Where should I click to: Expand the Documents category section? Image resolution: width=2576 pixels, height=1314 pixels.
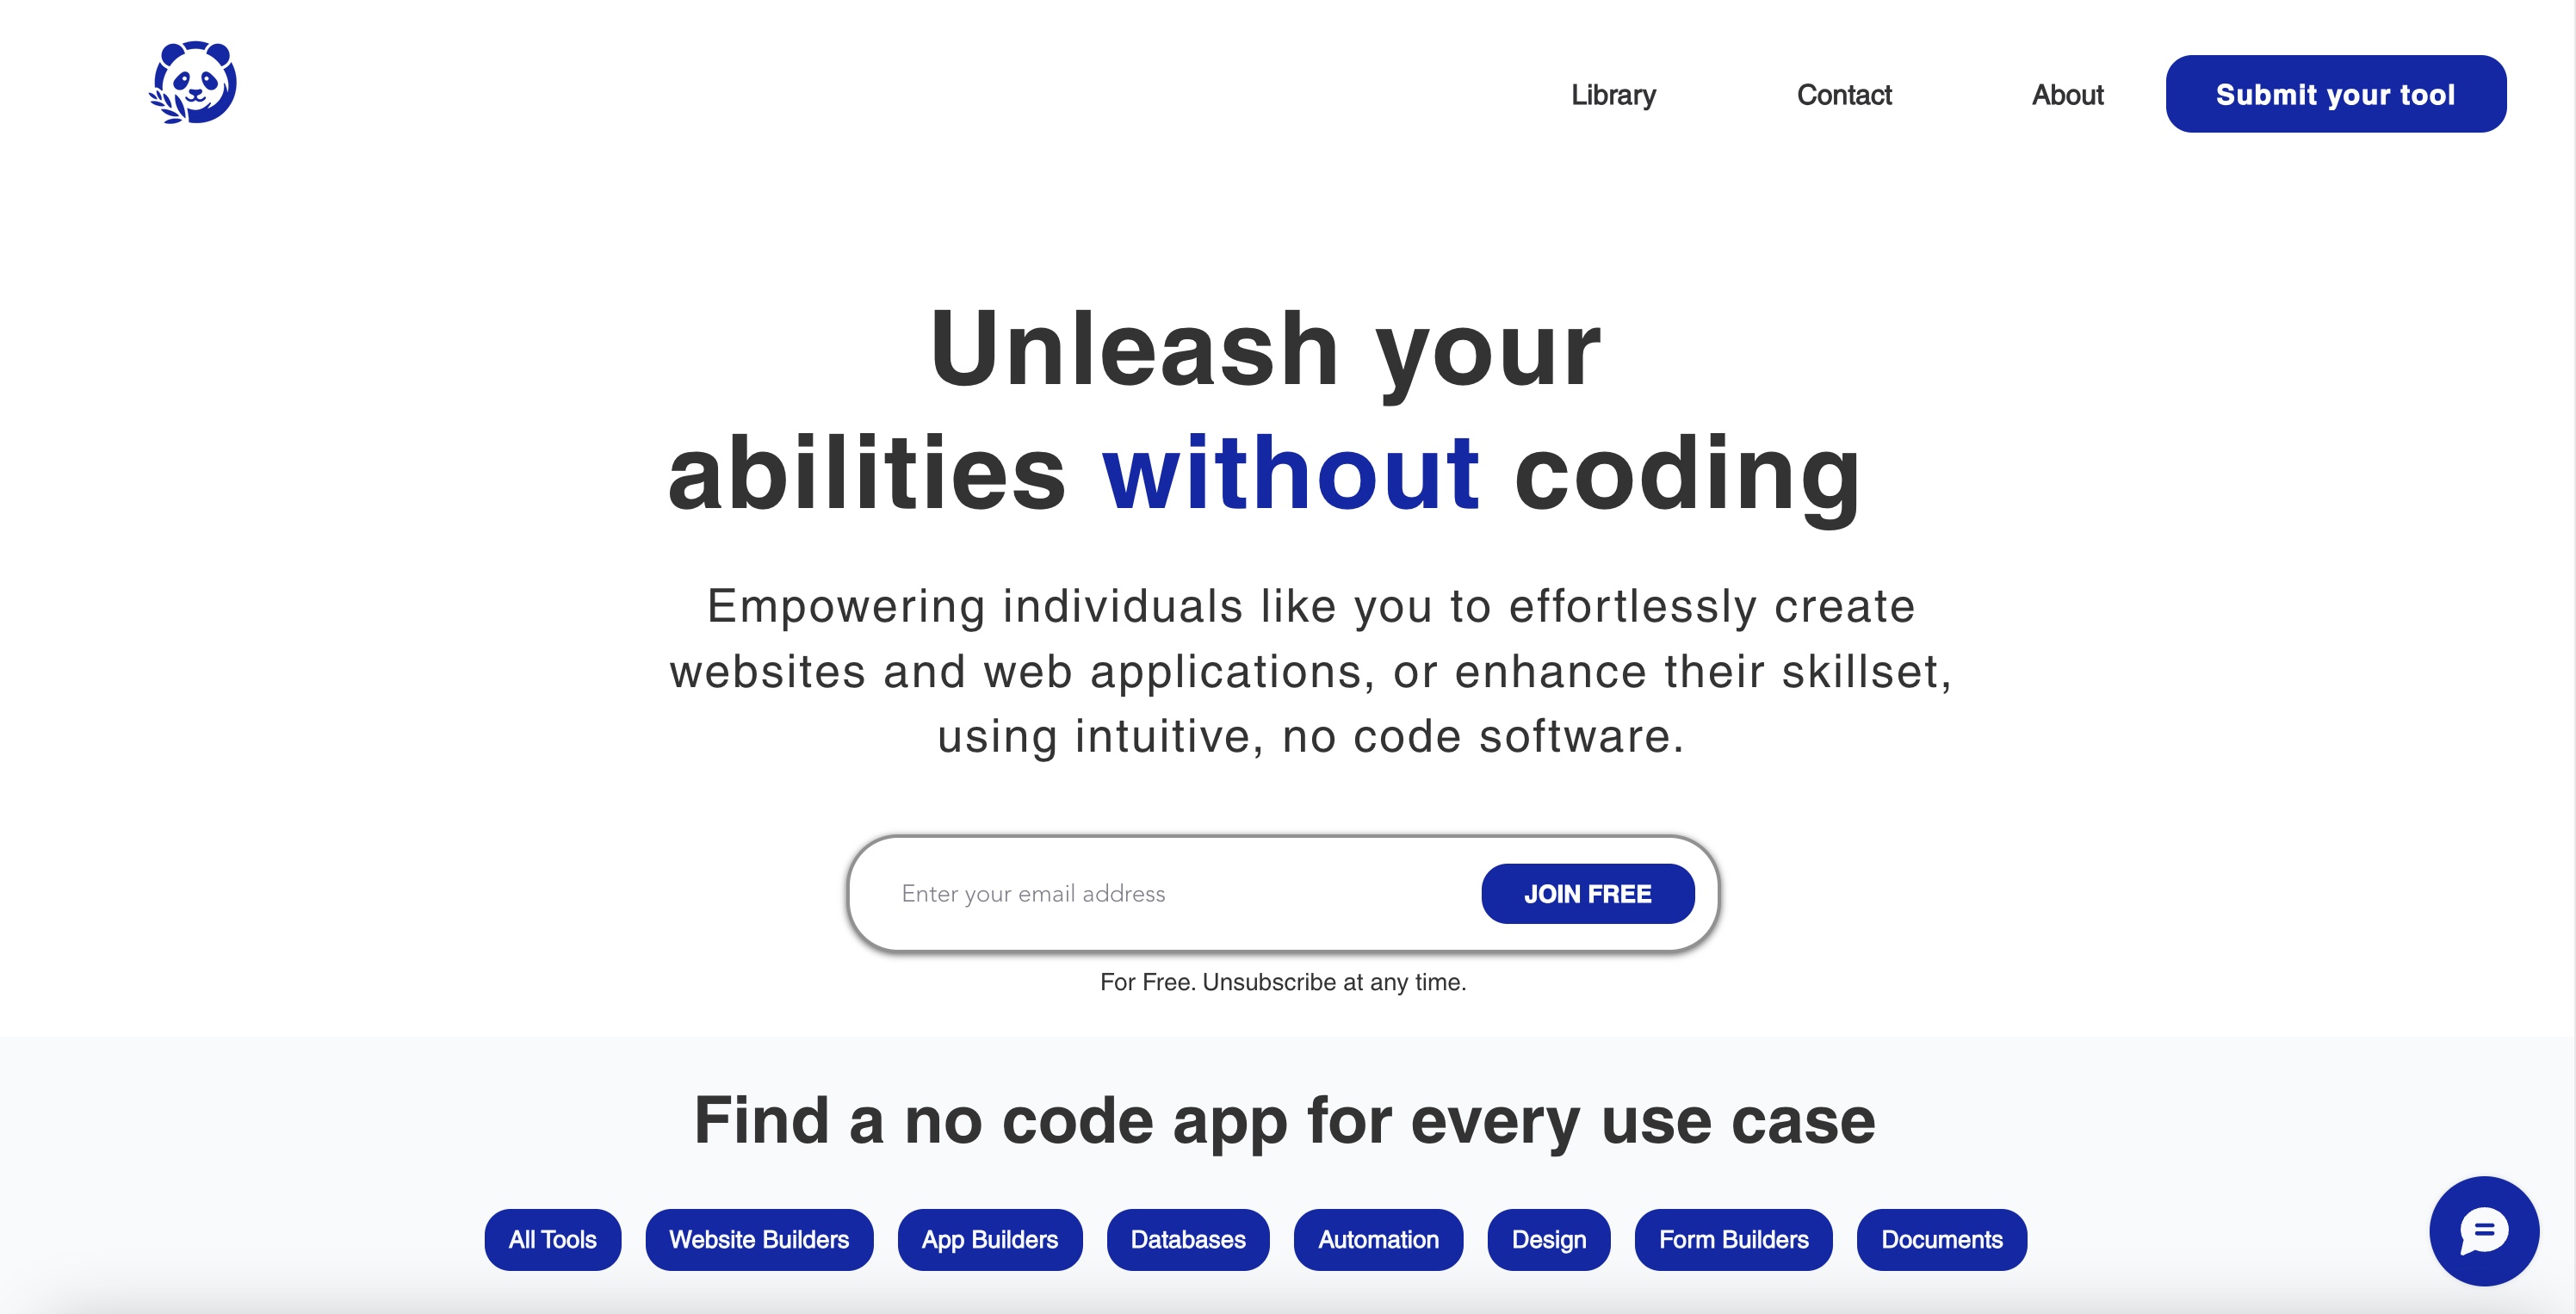[1941, 1238]
